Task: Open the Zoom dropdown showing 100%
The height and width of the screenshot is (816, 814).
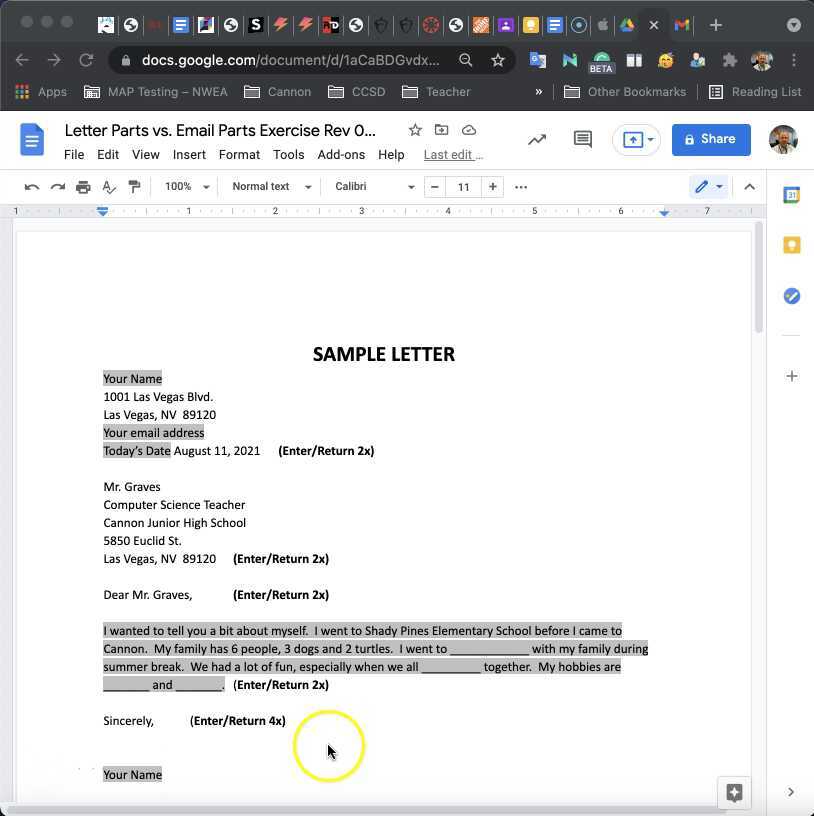Action: coord(185,186)
